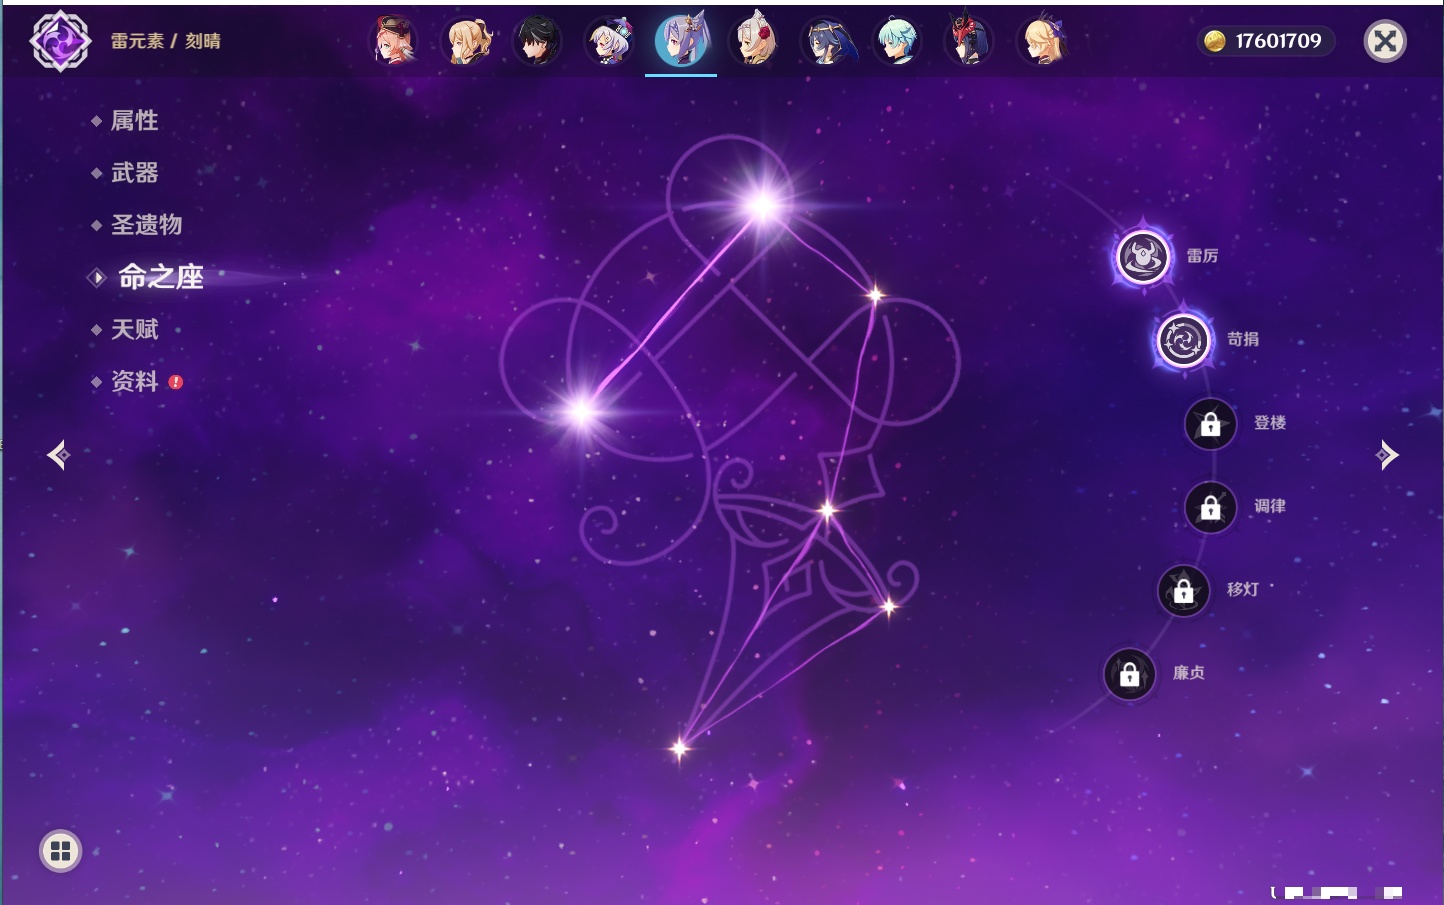Click the locked 登楼 constellation node
The height and width of the screenshot is (905, 1444).
(x=1210, y=424)
